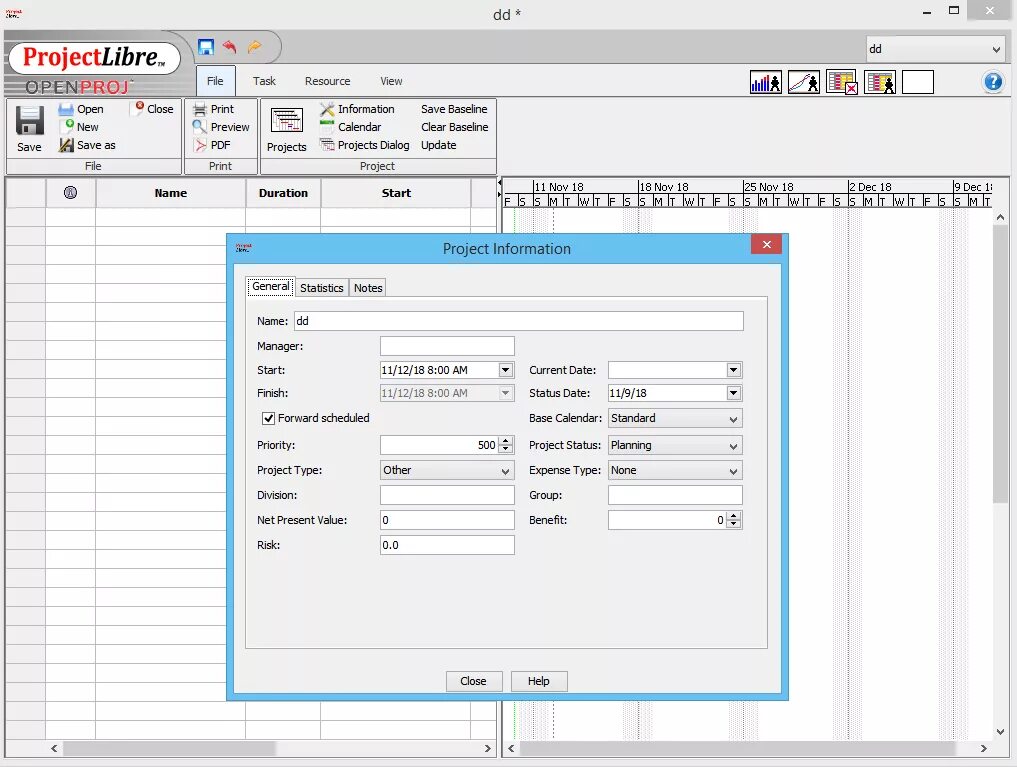This screenshot has height=767, width=1017.
Task: Click Clear Baseline
Action: [455, 127]
